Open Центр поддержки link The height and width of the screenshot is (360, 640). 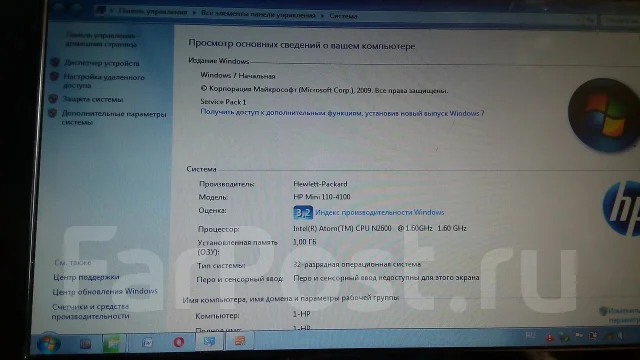[86, 277]
